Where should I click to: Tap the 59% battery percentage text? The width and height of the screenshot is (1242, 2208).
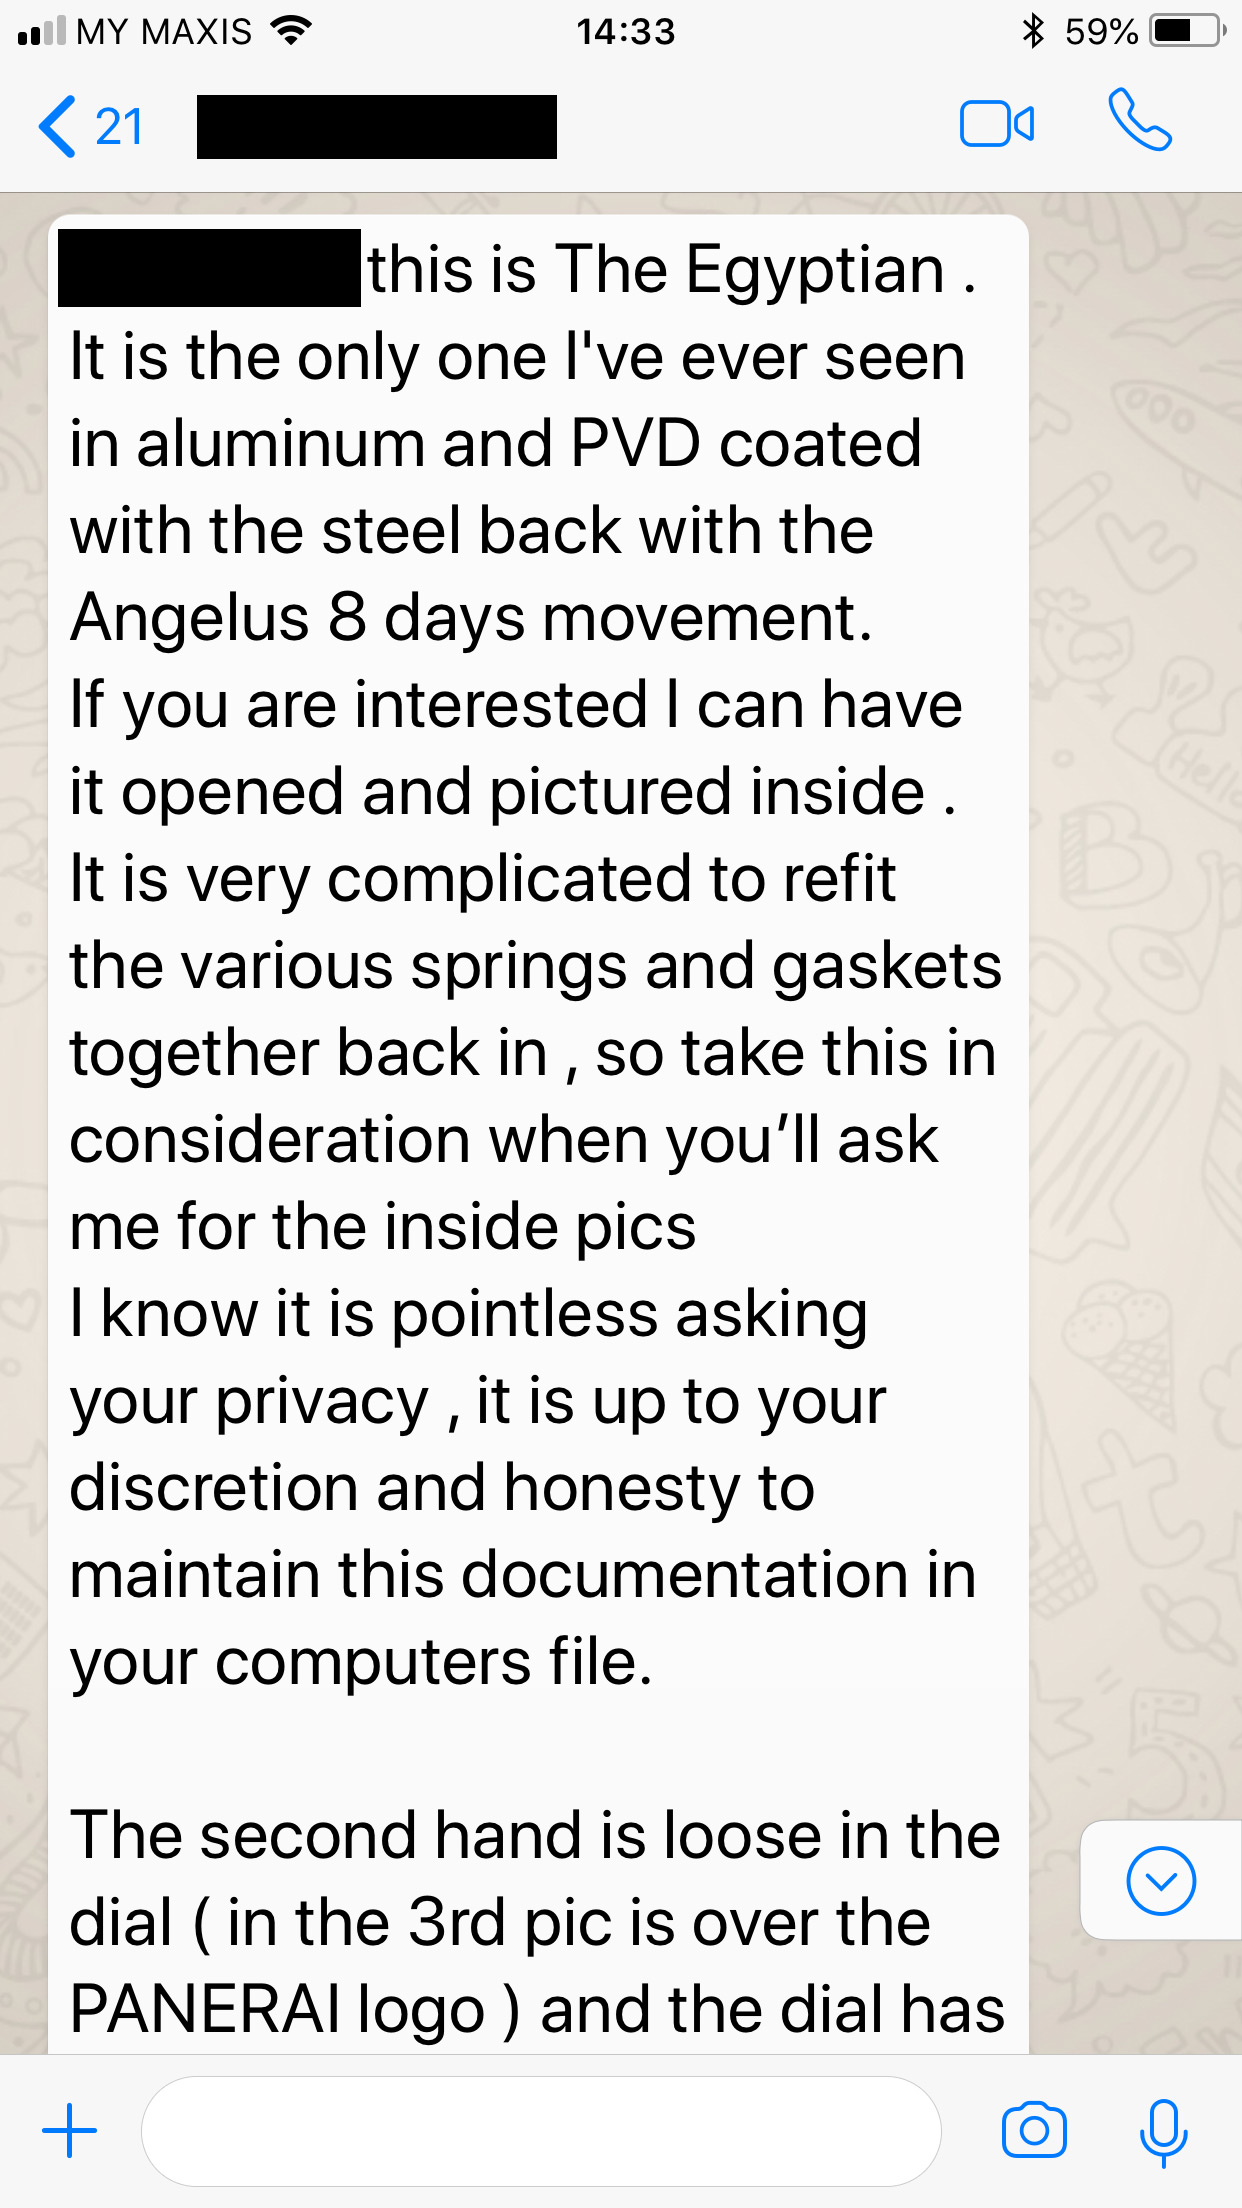click(x=1100, y=31)
